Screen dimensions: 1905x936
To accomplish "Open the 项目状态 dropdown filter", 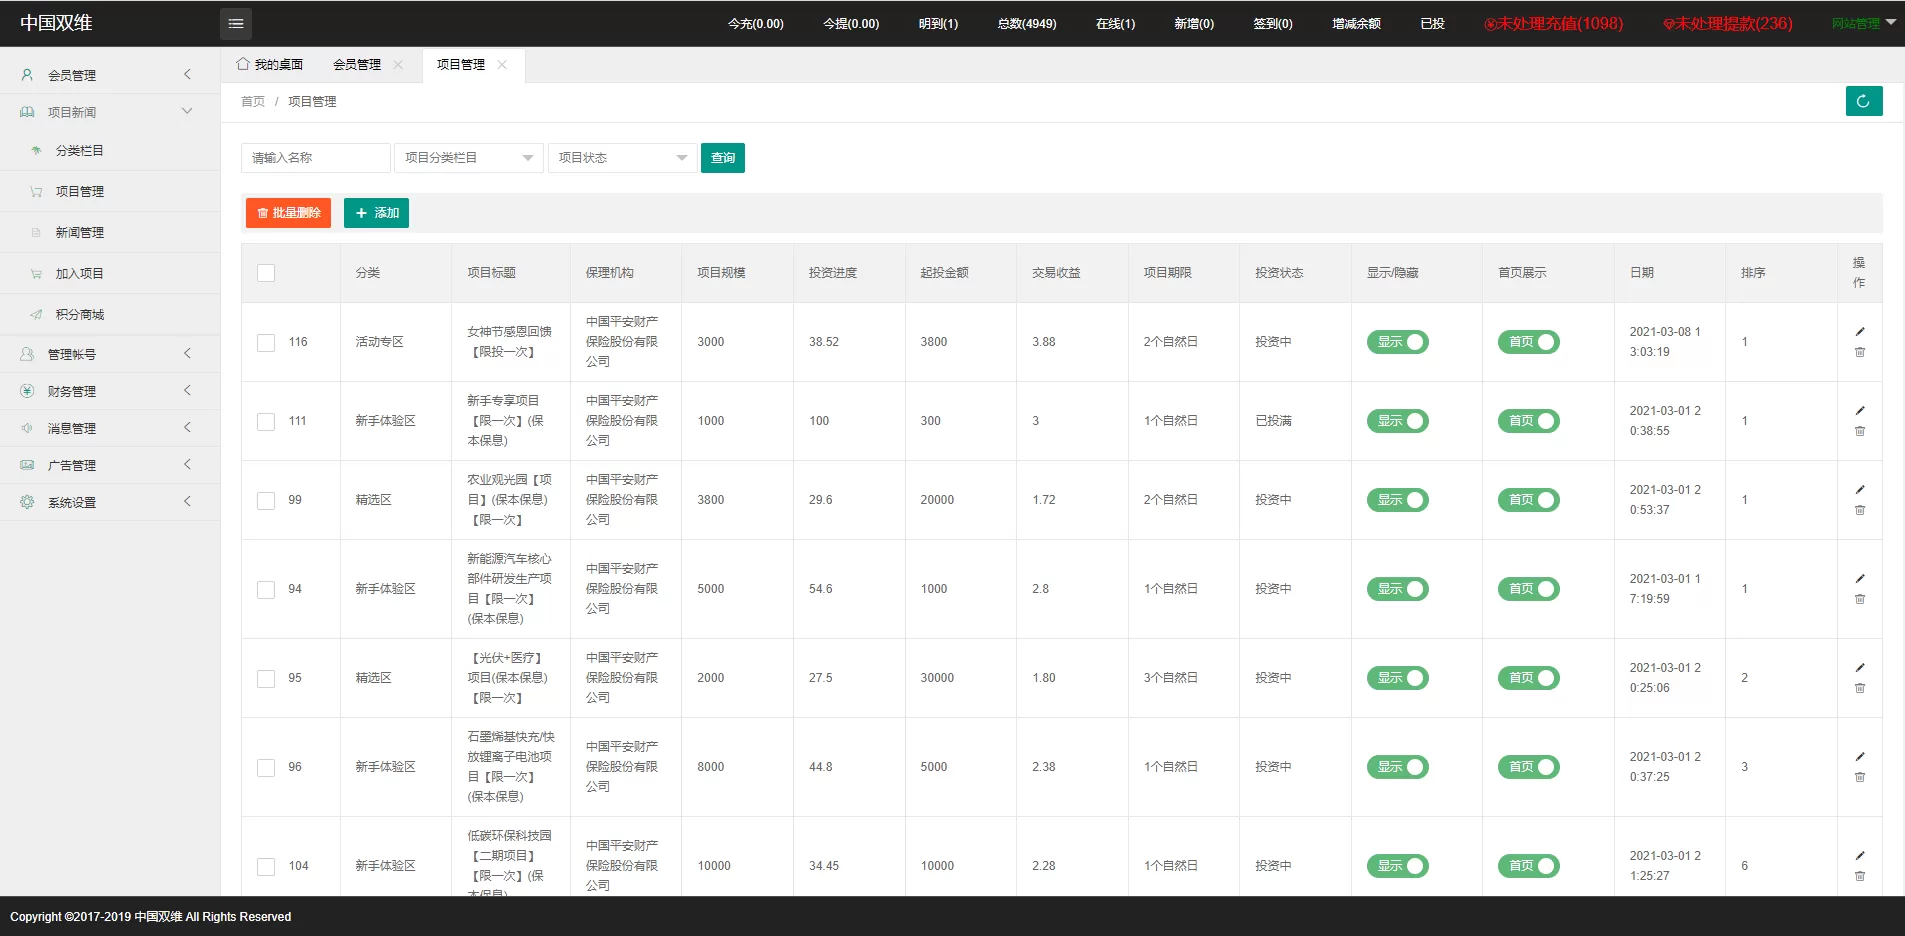I will tap(621, 158).
